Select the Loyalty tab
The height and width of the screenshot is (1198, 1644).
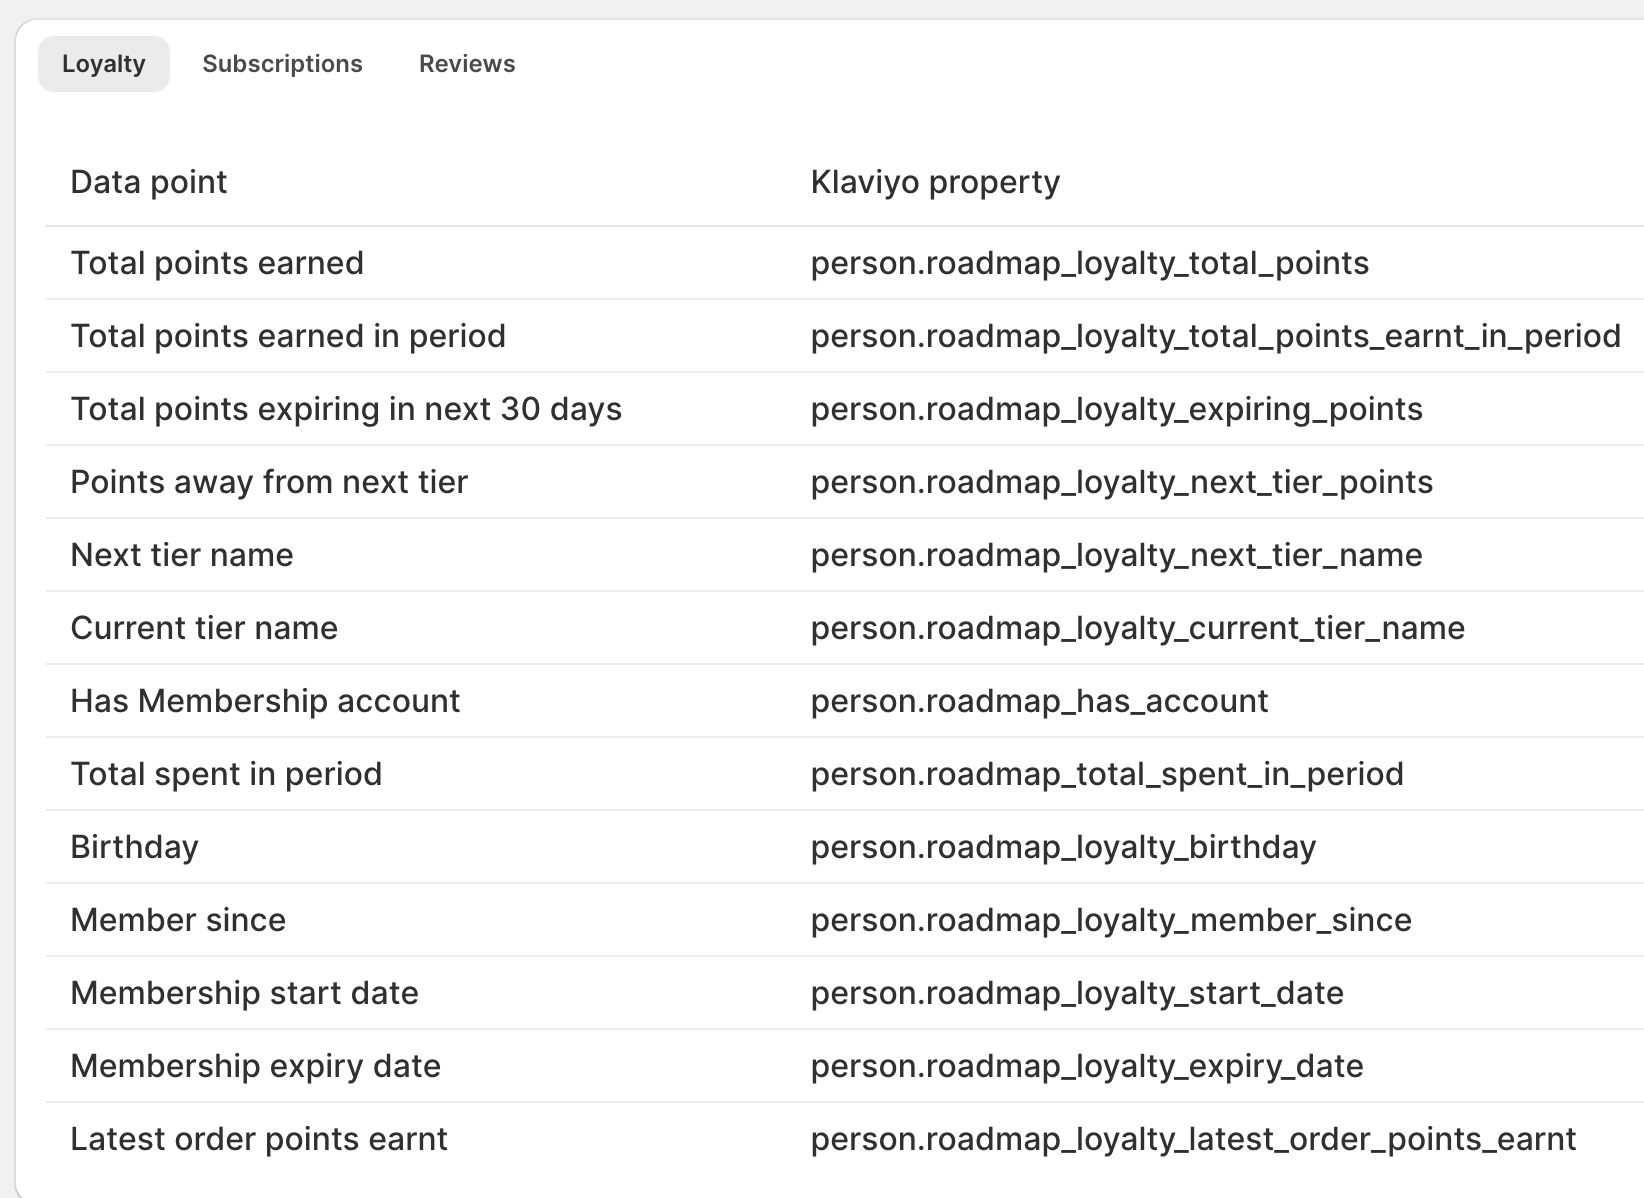[103, 63]
